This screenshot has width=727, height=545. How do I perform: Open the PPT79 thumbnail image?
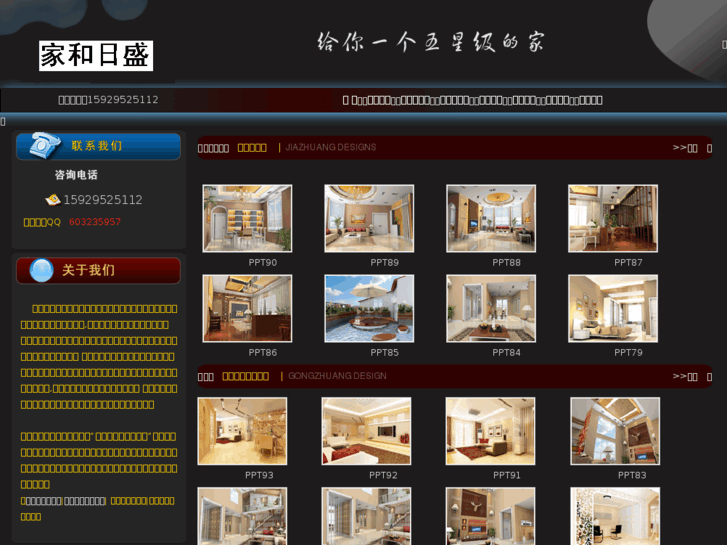pyautogui.click(x=613, y=308)
